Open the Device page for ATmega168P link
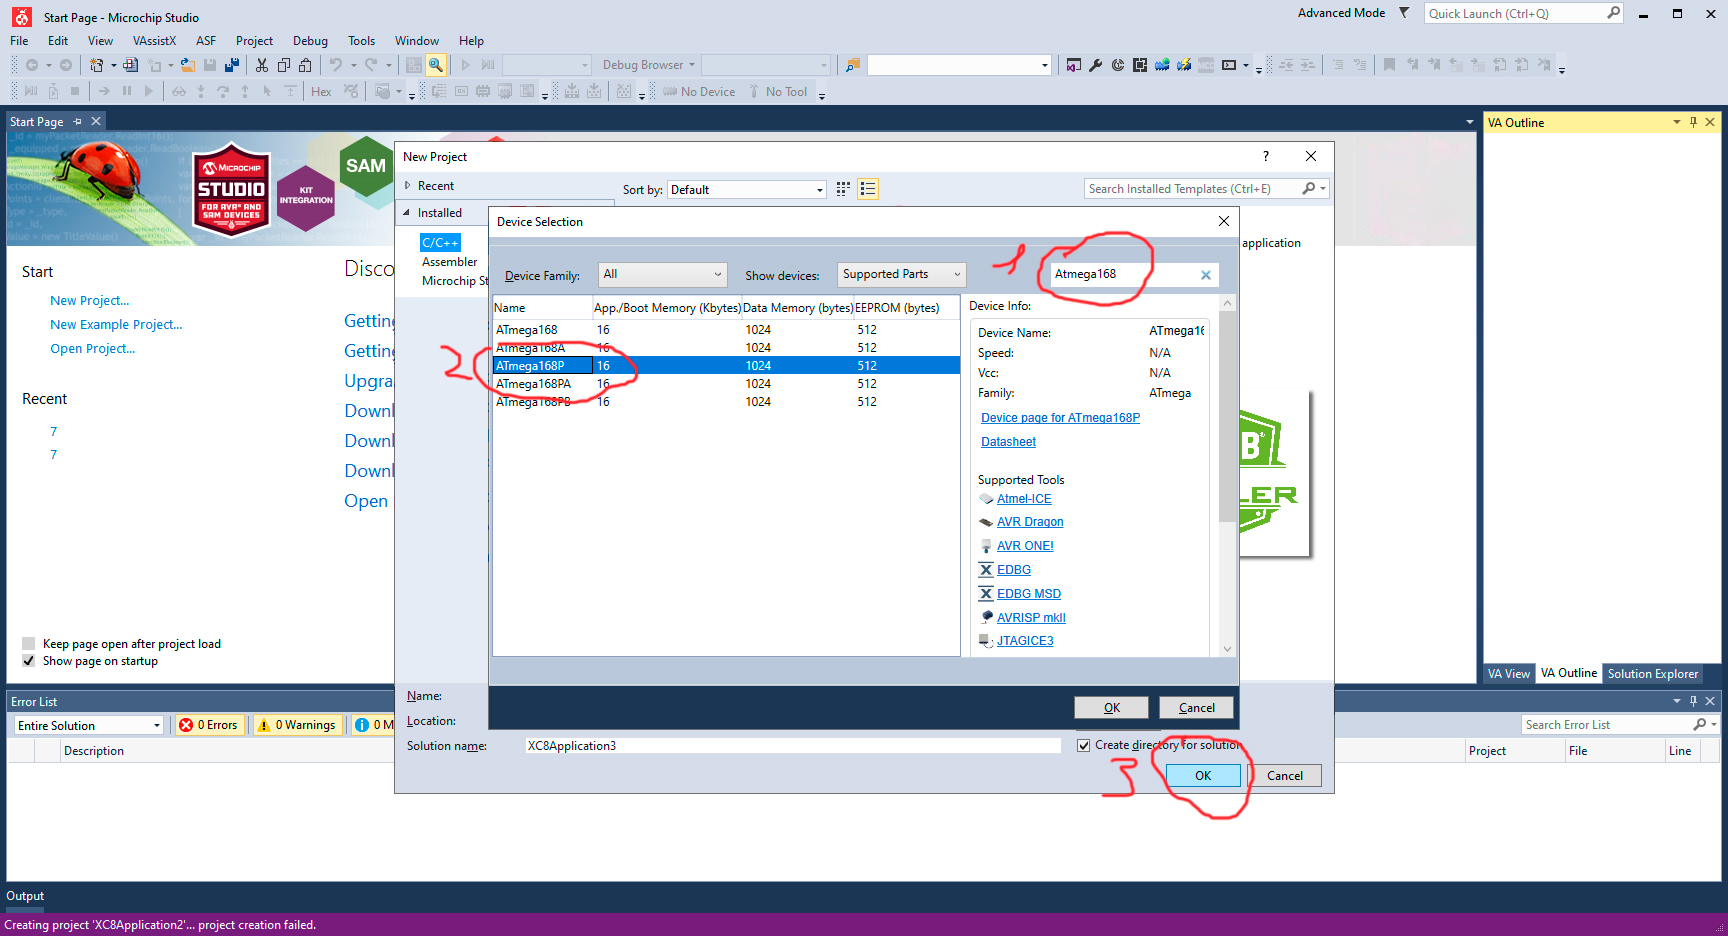The width and height of the screenshot is (1728, 936). click(1060, 418)
